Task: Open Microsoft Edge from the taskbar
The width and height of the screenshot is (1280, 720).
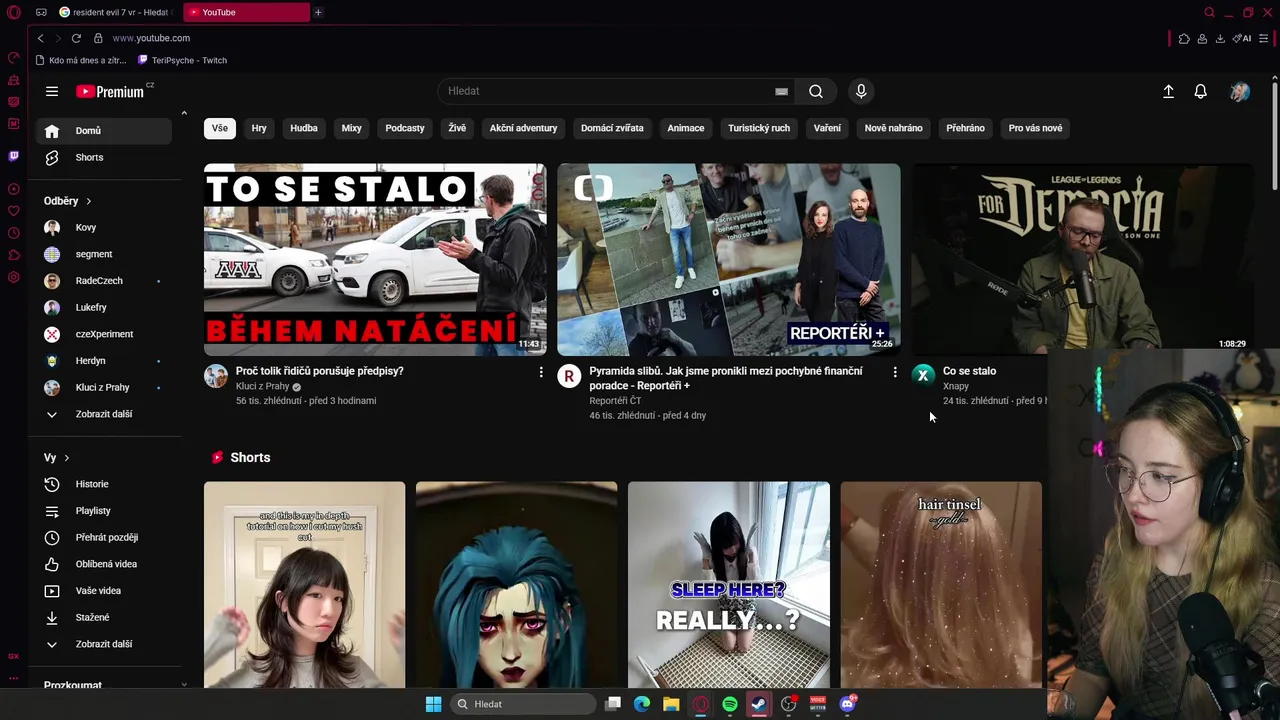Action: click(x=642, y=704)
